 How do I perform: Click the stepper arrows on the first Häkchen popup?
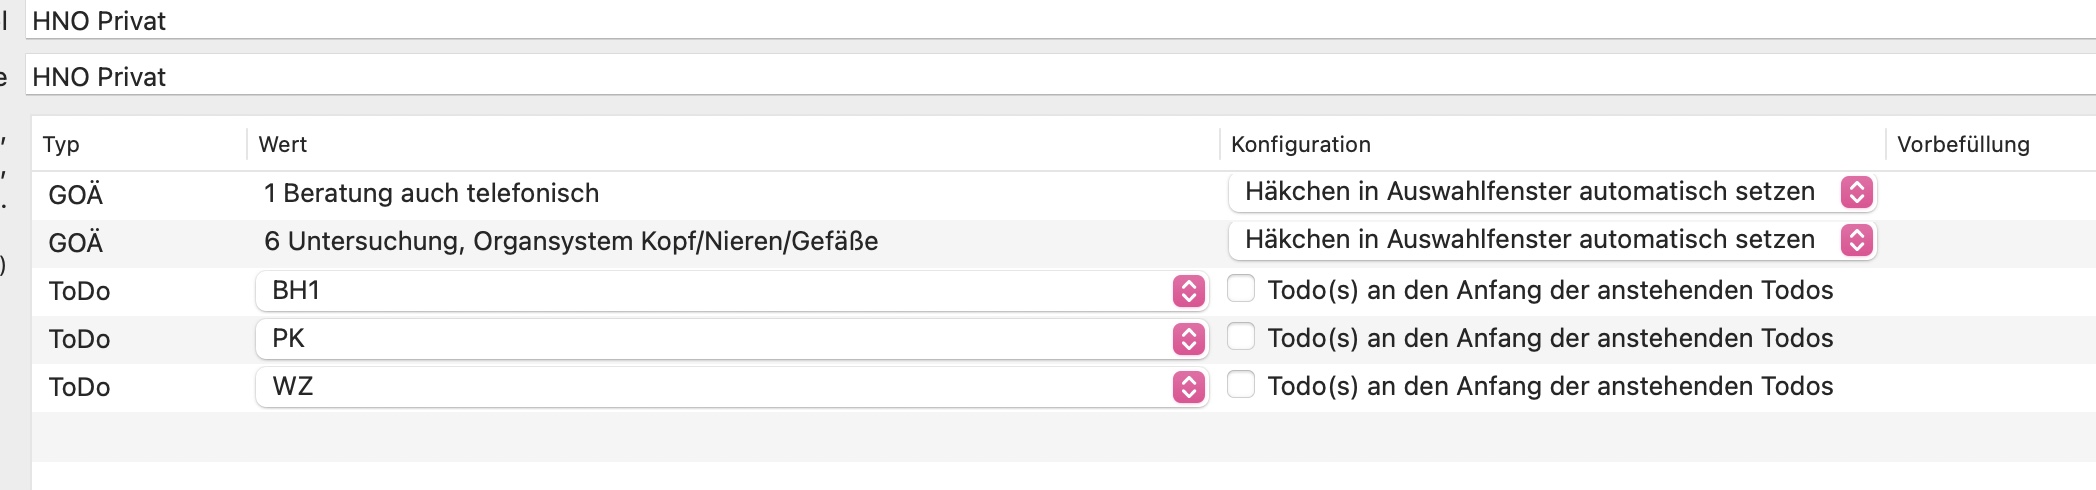click(x=1856, y=192)
